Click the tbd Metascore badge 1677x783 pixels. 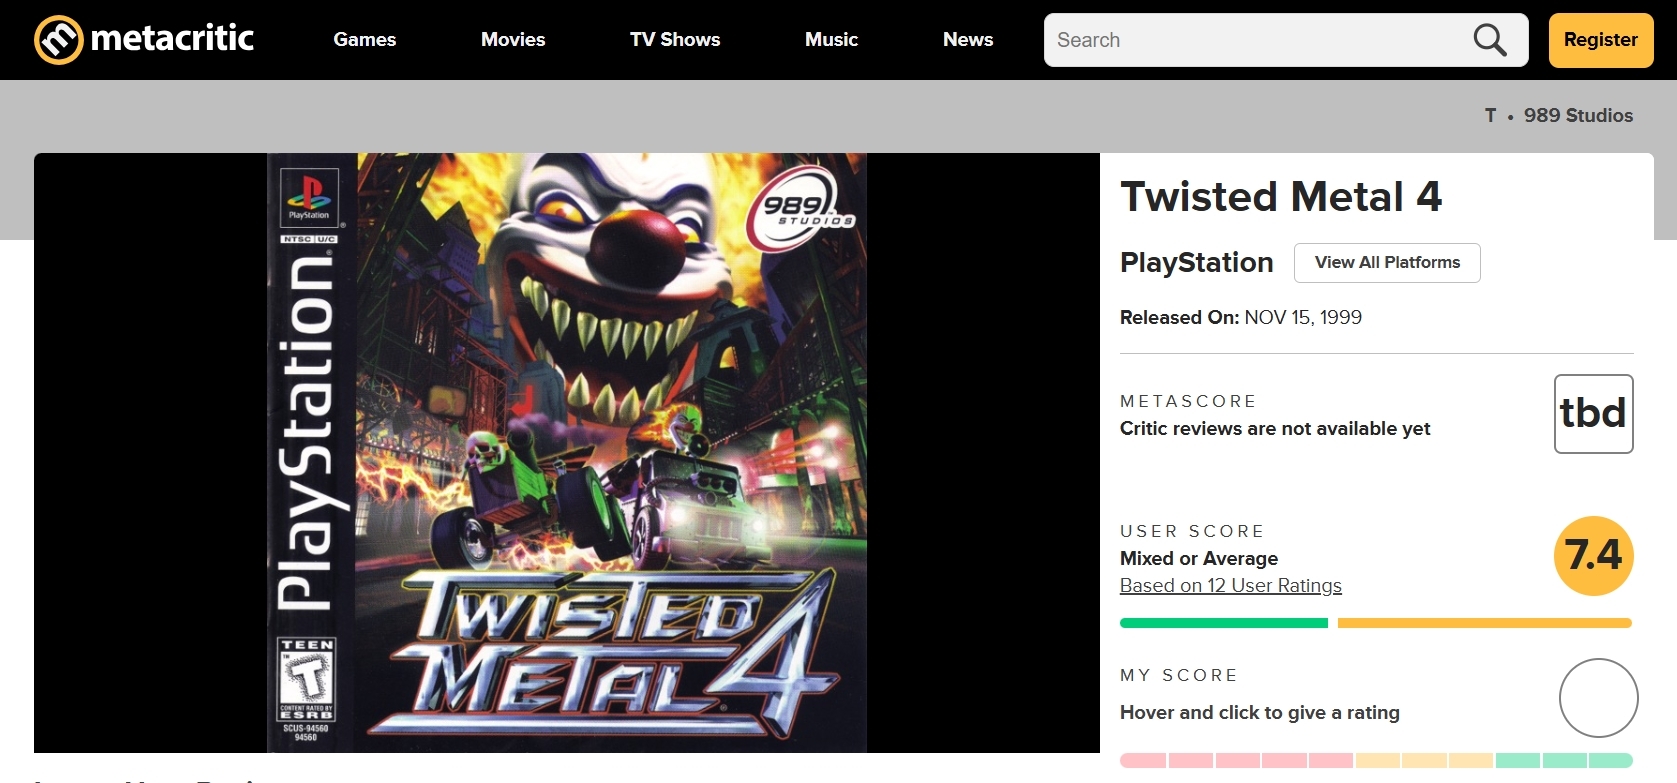(1593, 414)
